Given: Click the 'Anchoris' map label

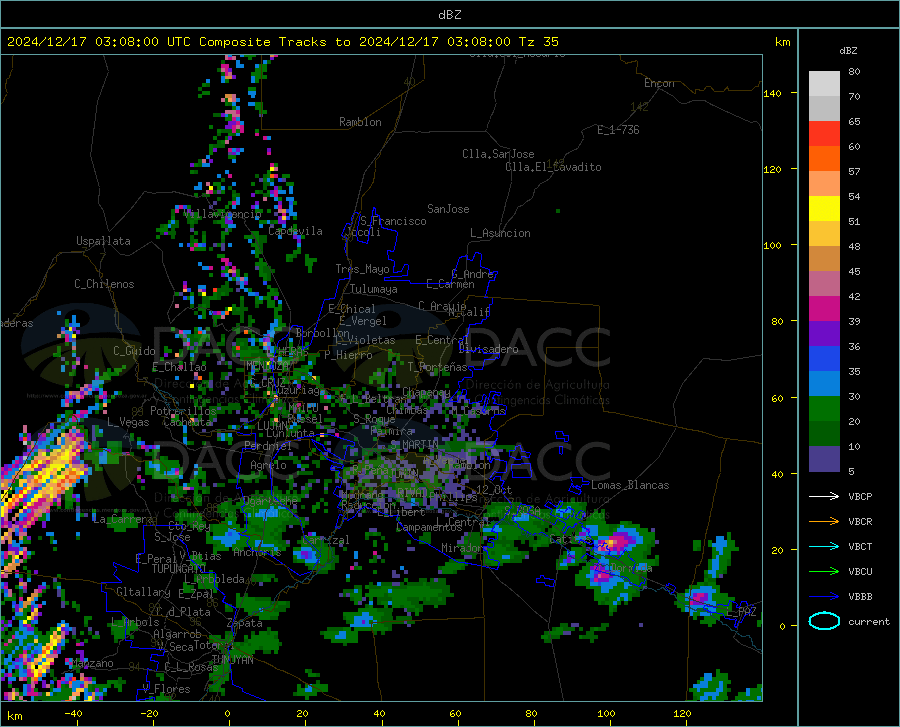Looking at the screenshot, I should click(257, 552).
